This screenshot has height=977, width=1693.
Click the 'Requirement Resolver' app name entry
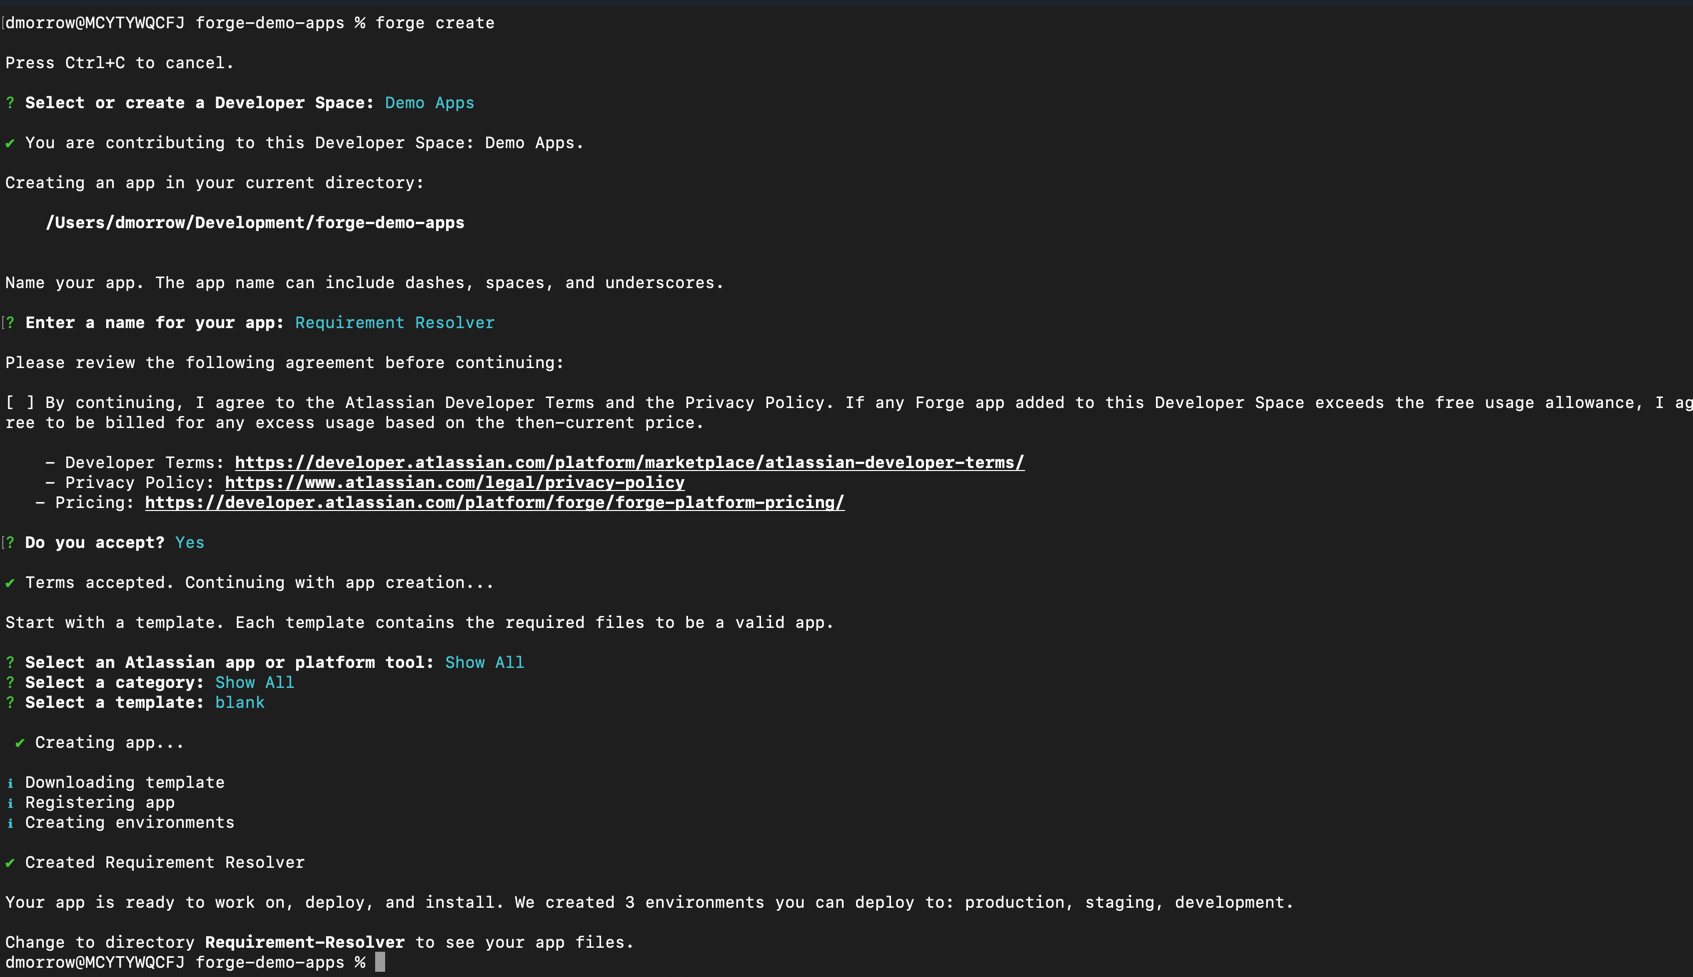[394, 322]
